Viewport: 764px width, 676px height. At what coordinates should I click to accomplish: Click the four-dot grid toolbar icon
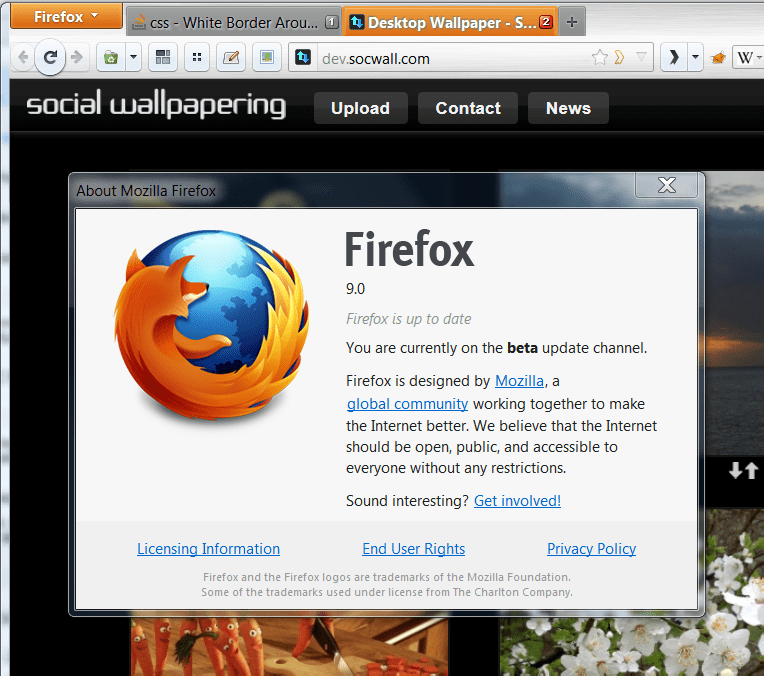[197, 58]
